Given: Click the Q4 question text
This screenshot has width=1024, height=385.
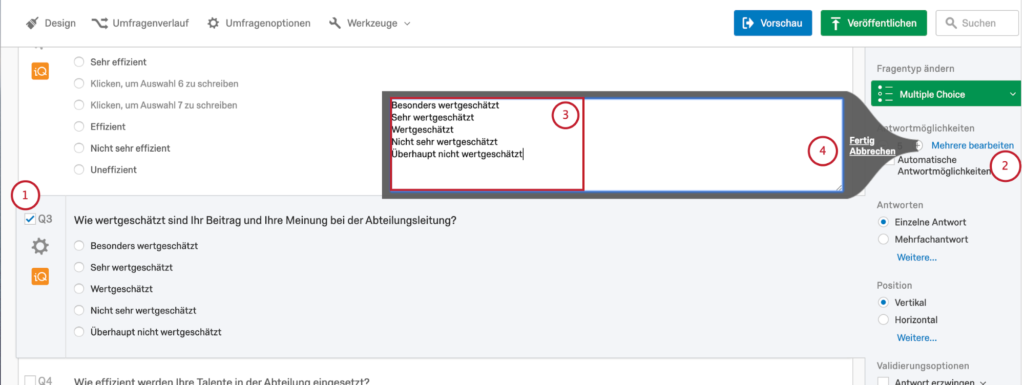Looking at the screenshot, I should point(222,382).
